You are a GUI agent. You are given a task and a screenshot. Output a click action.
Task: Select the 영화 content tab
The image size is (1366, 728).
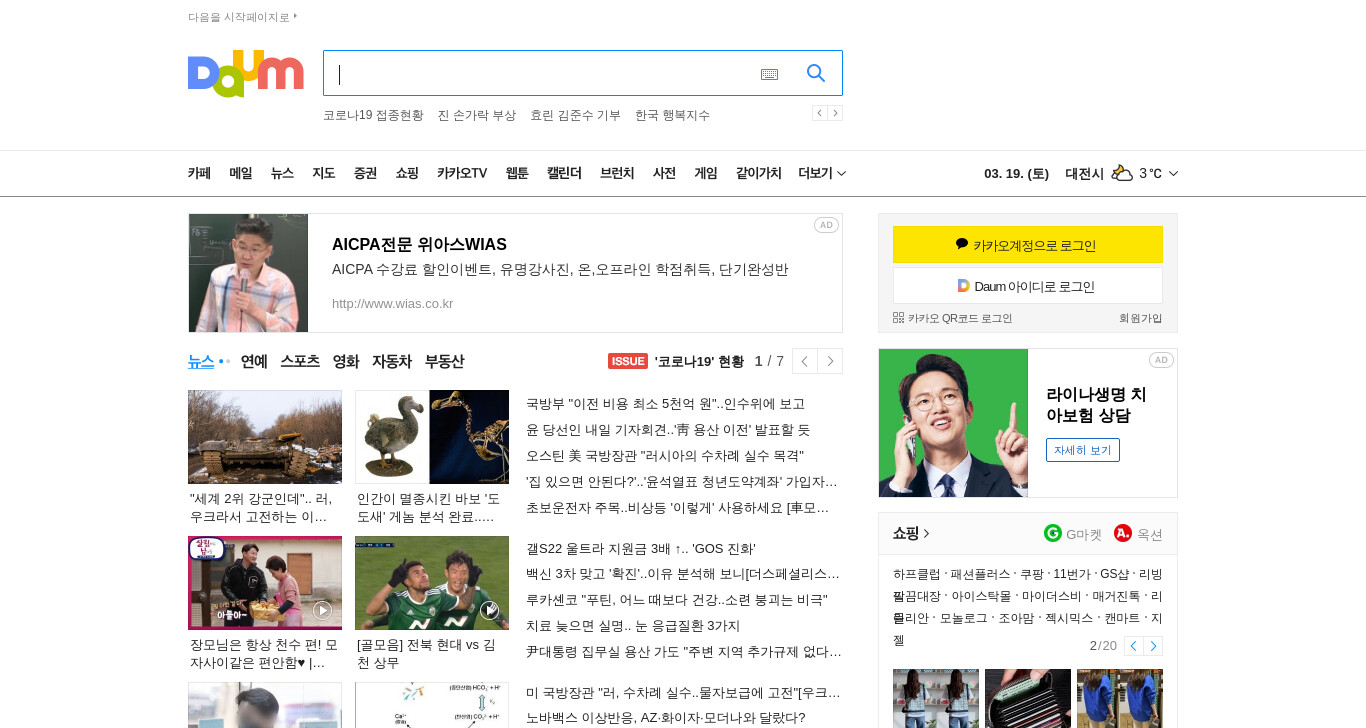coord(346,361)
